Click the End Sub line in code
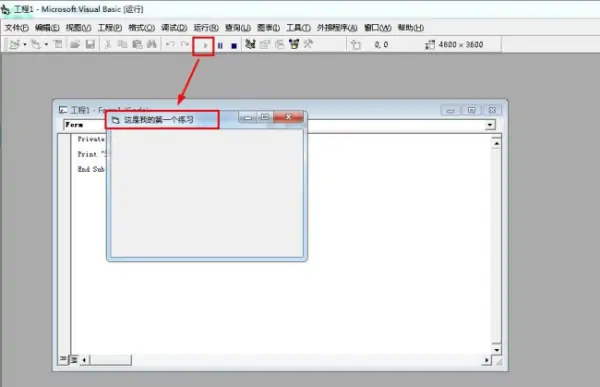 [x=91, y=169]
